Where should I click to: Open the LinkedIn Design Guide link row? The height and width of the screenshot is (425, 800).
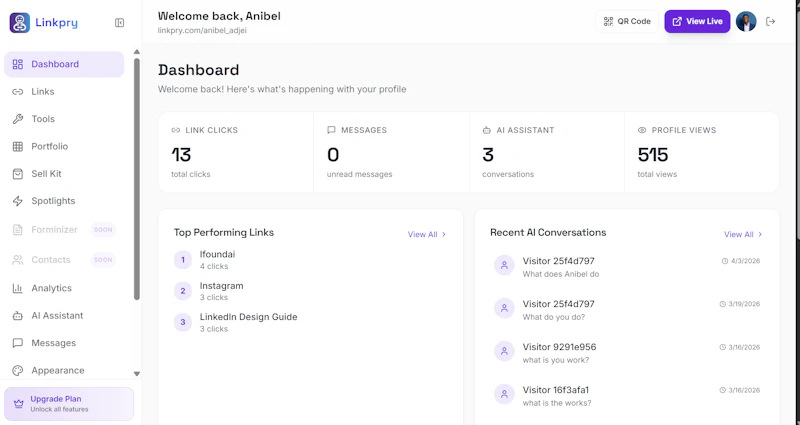(x=310, y=322)
